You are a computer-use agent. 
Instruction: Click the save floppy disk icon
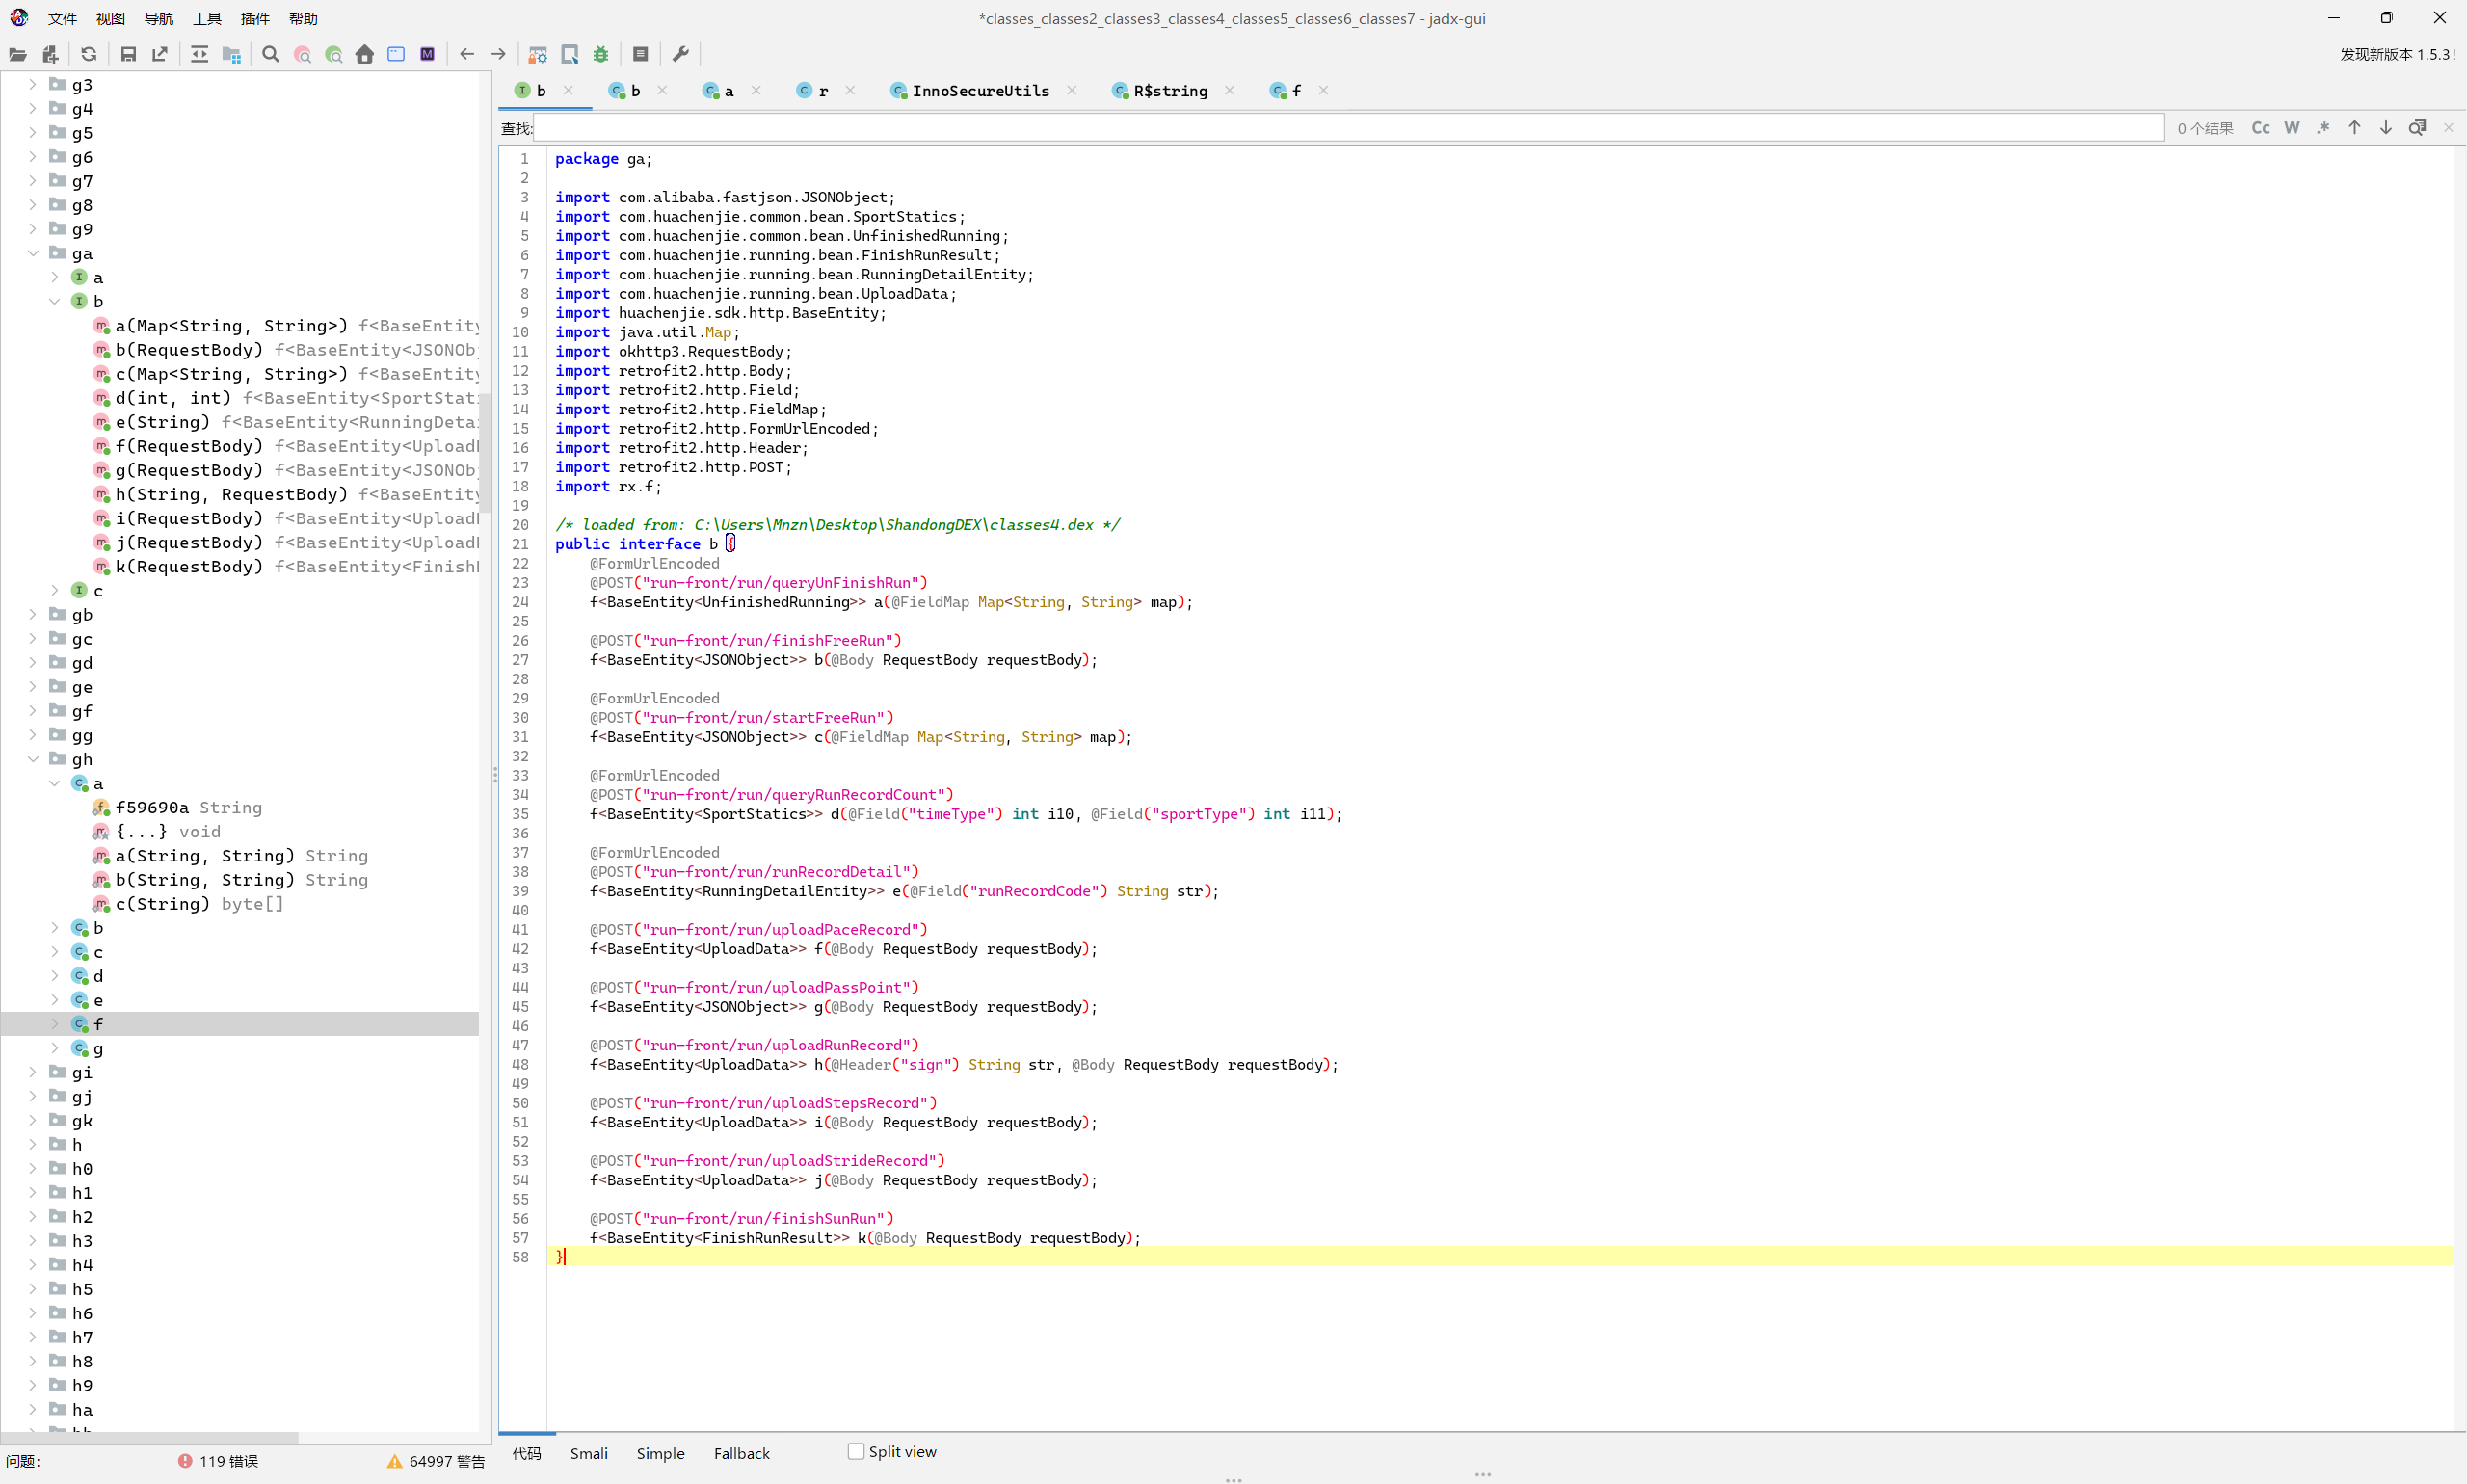(x=128, y=54)
